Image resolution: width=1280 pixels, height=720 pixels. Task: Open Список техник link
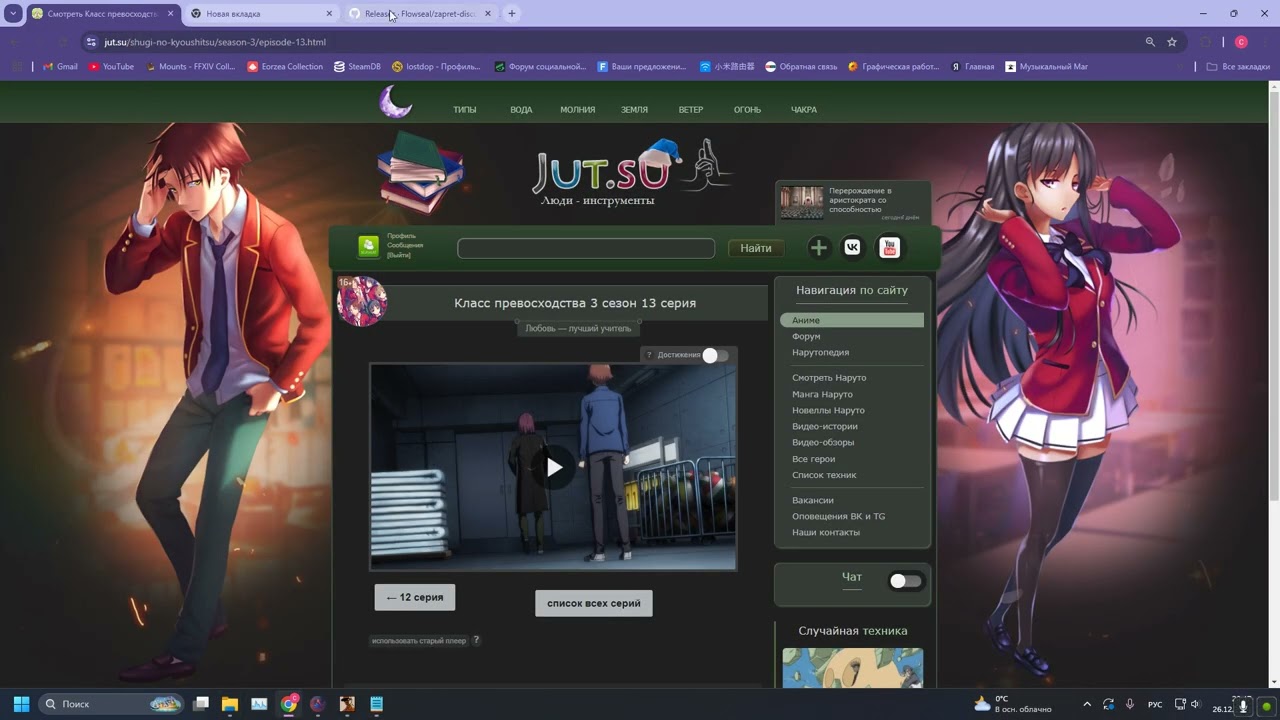(824, 475)
